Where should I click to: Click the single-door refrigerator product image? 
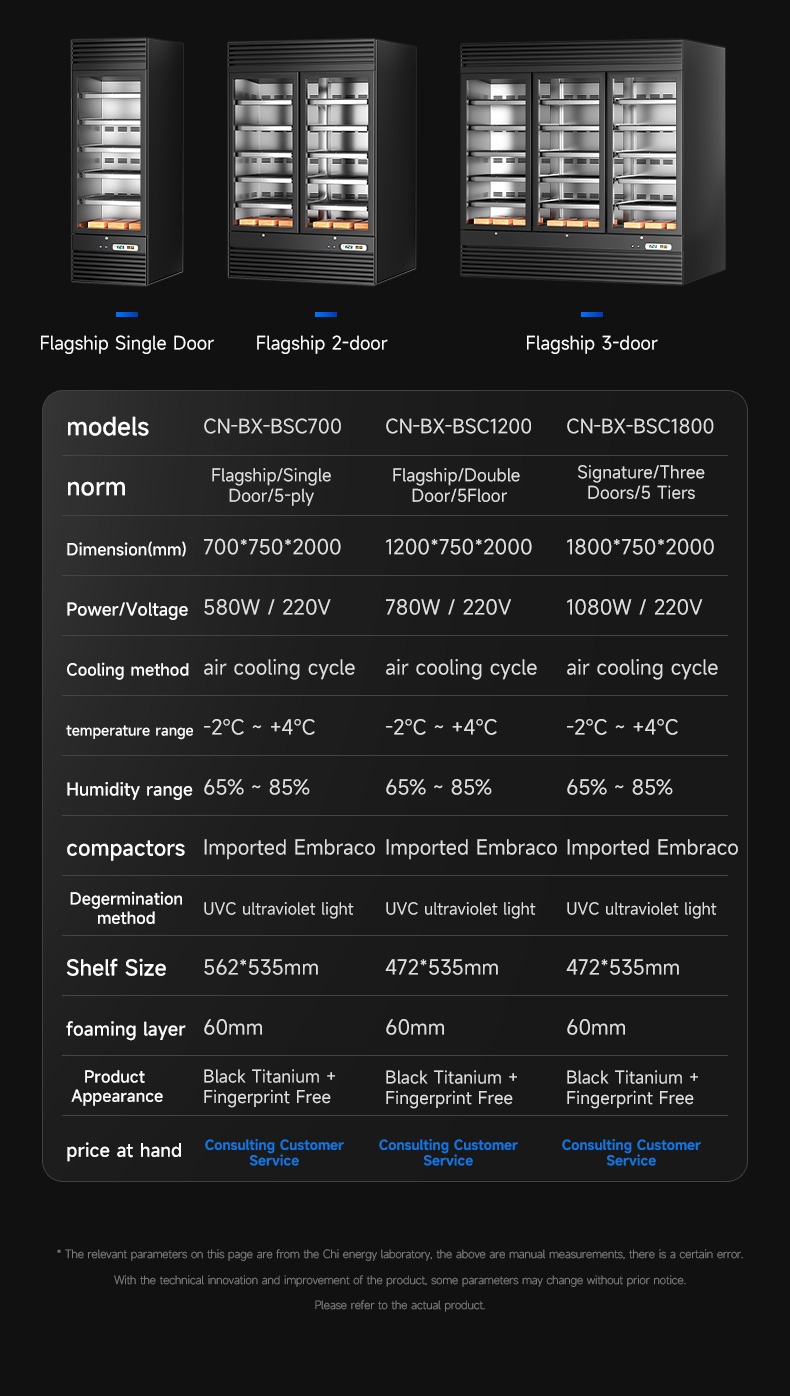coord(126,162)
